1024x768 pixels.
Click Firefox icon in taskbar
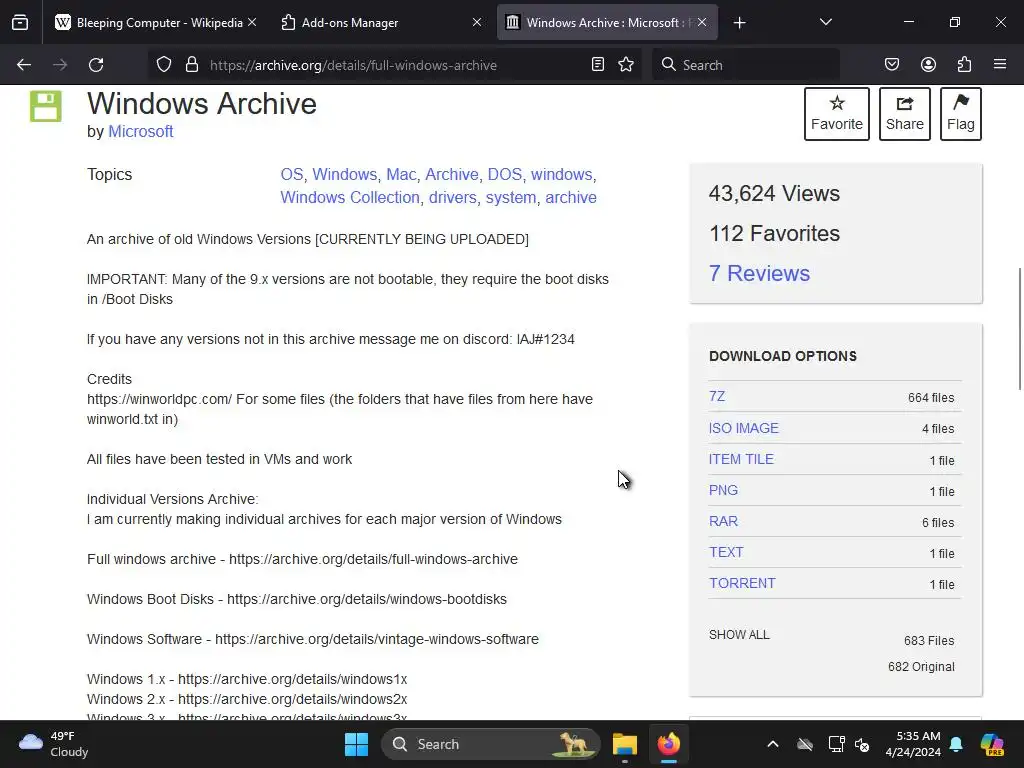click(x=669, y=744)
